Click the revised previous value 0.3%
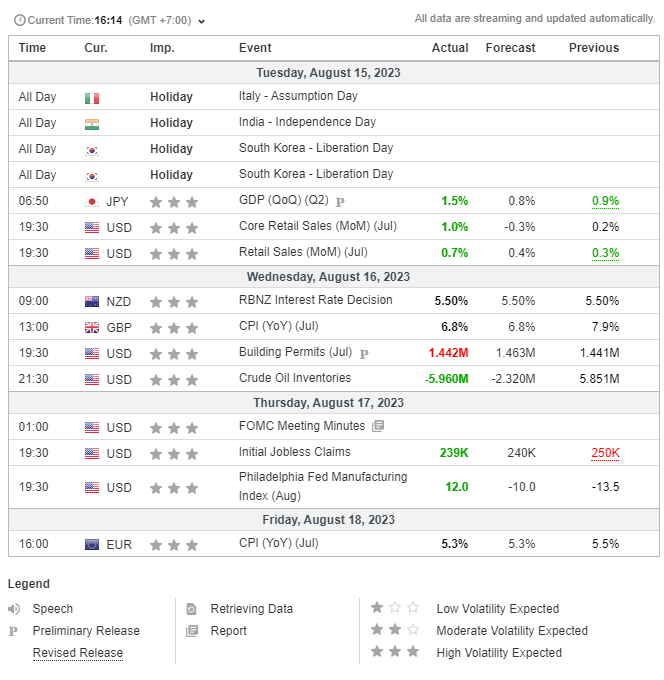The width and height of the screenshot is (664, 680). [605, 253]
